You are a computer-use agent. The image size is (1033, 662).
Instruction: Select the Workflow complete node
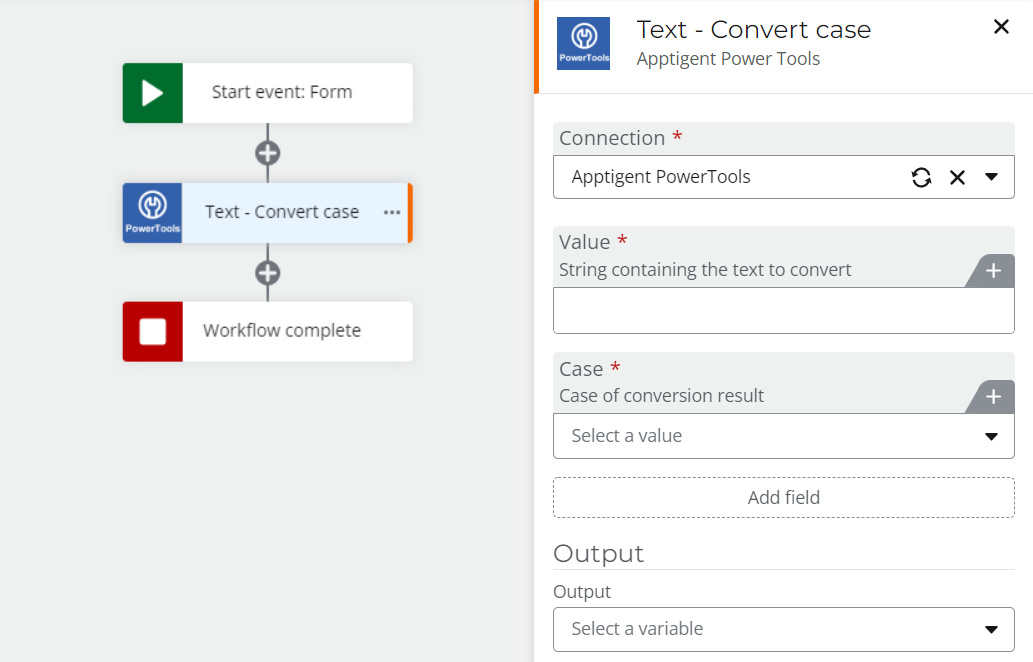[280, 332]
